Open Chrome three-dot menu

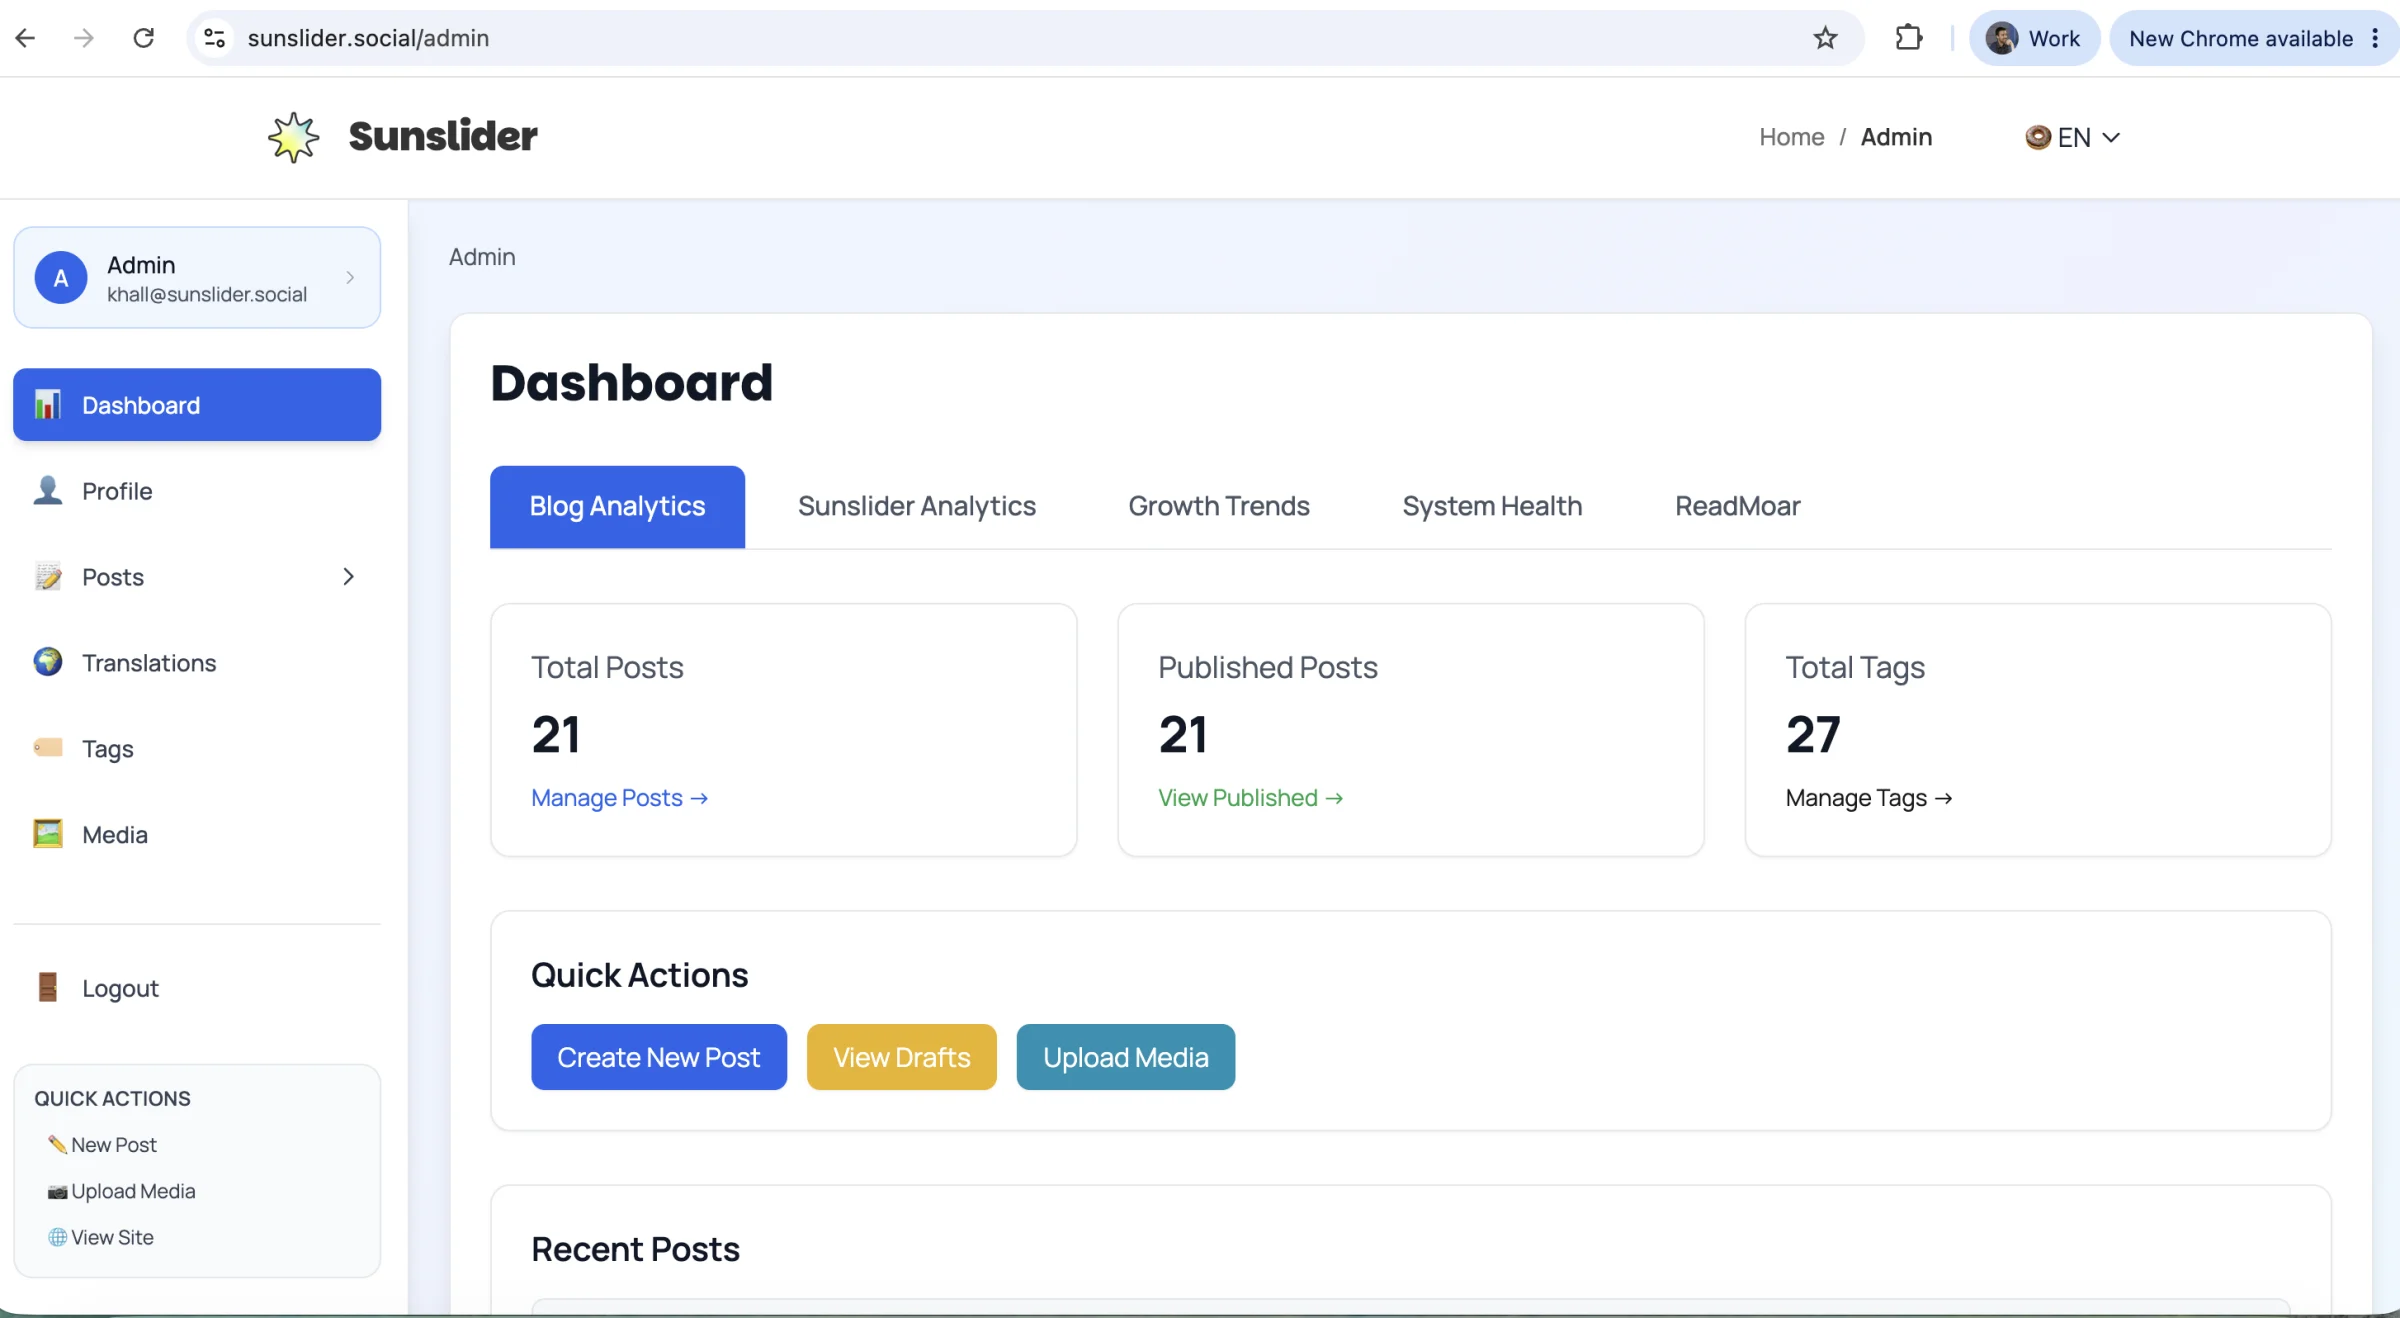[x=2375, y=38]
